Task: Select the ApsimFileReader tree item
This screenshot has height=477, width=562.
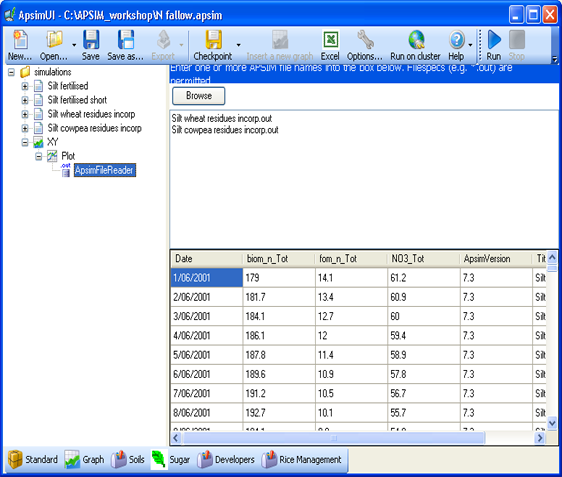Action: 105,170
